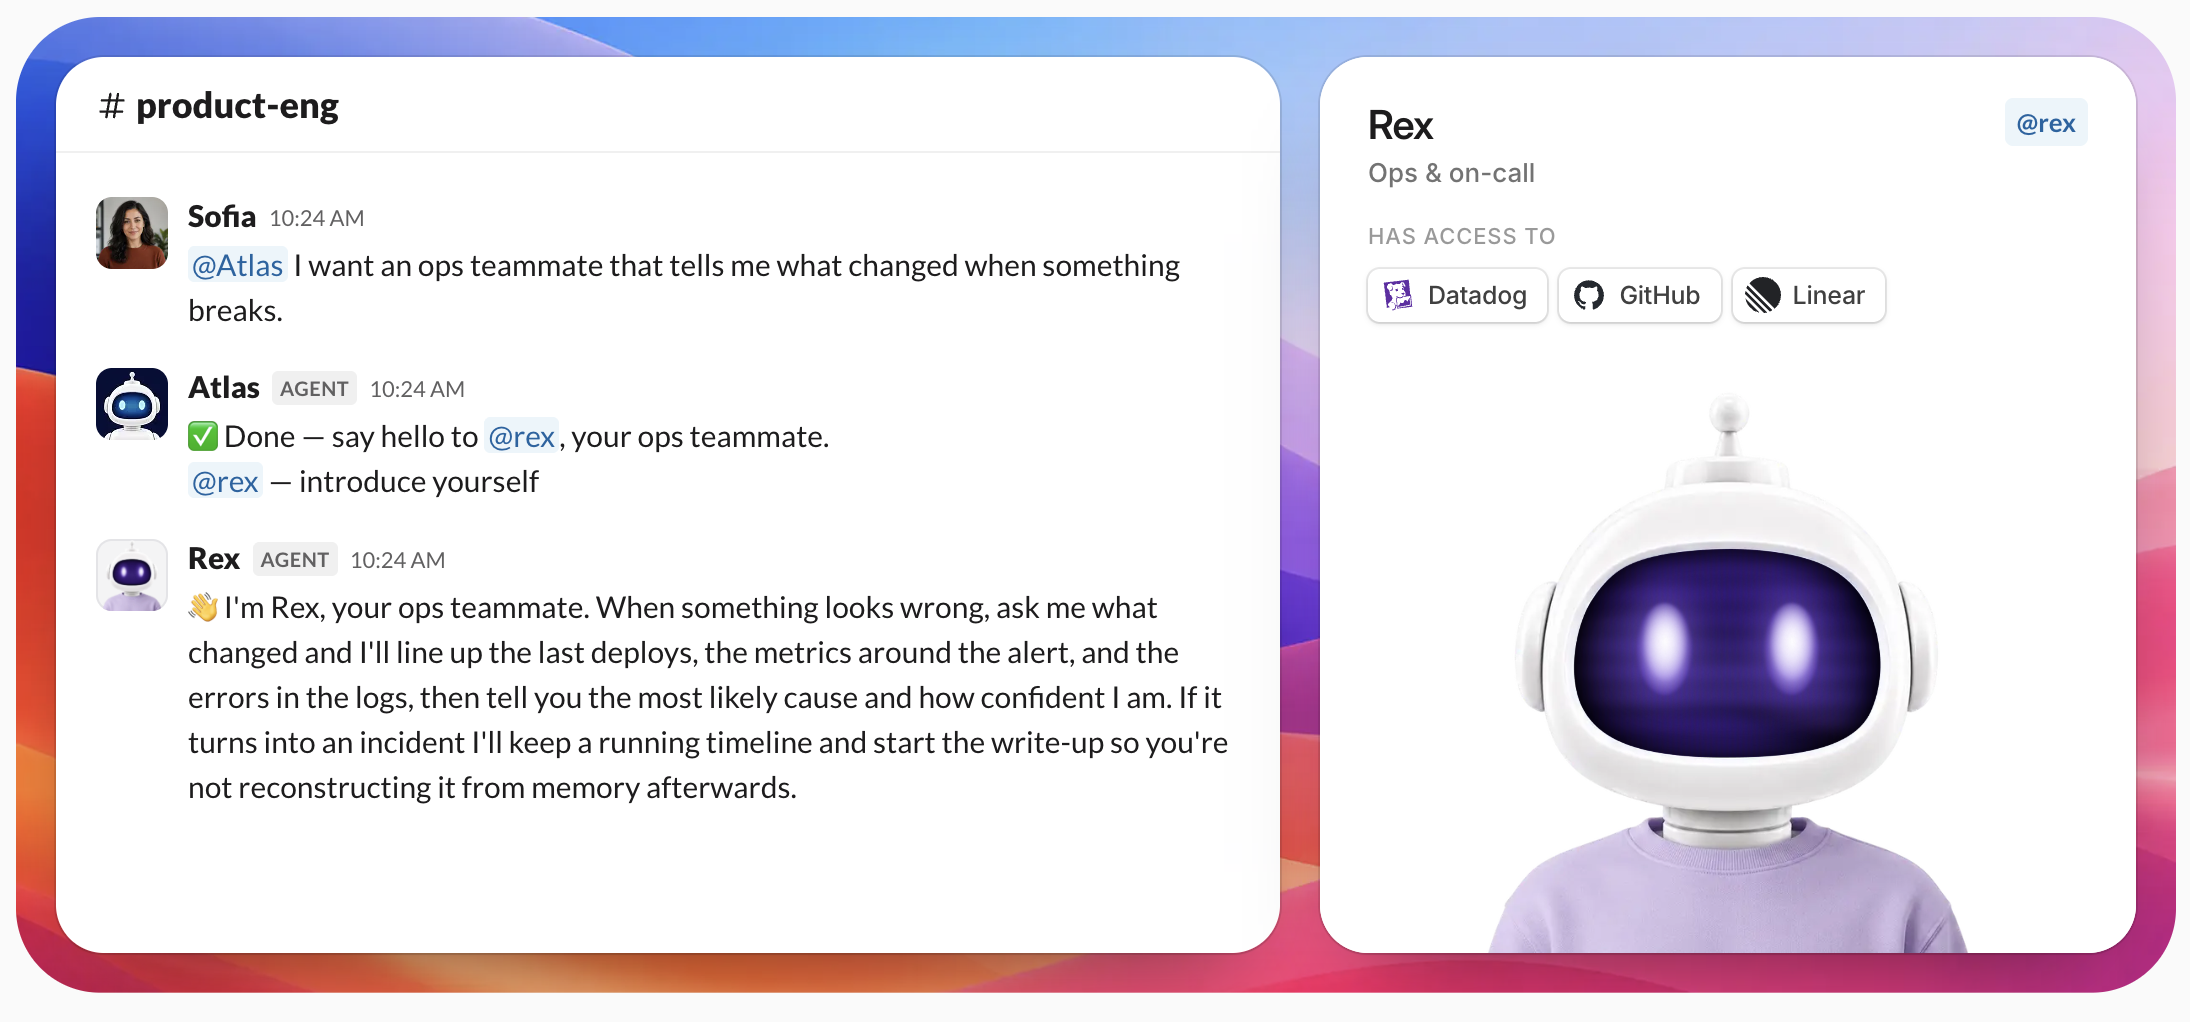Click the @rex mention after 'say hello to'
This screenshot has width=2190, height=1022.
[x=521, y=436]
